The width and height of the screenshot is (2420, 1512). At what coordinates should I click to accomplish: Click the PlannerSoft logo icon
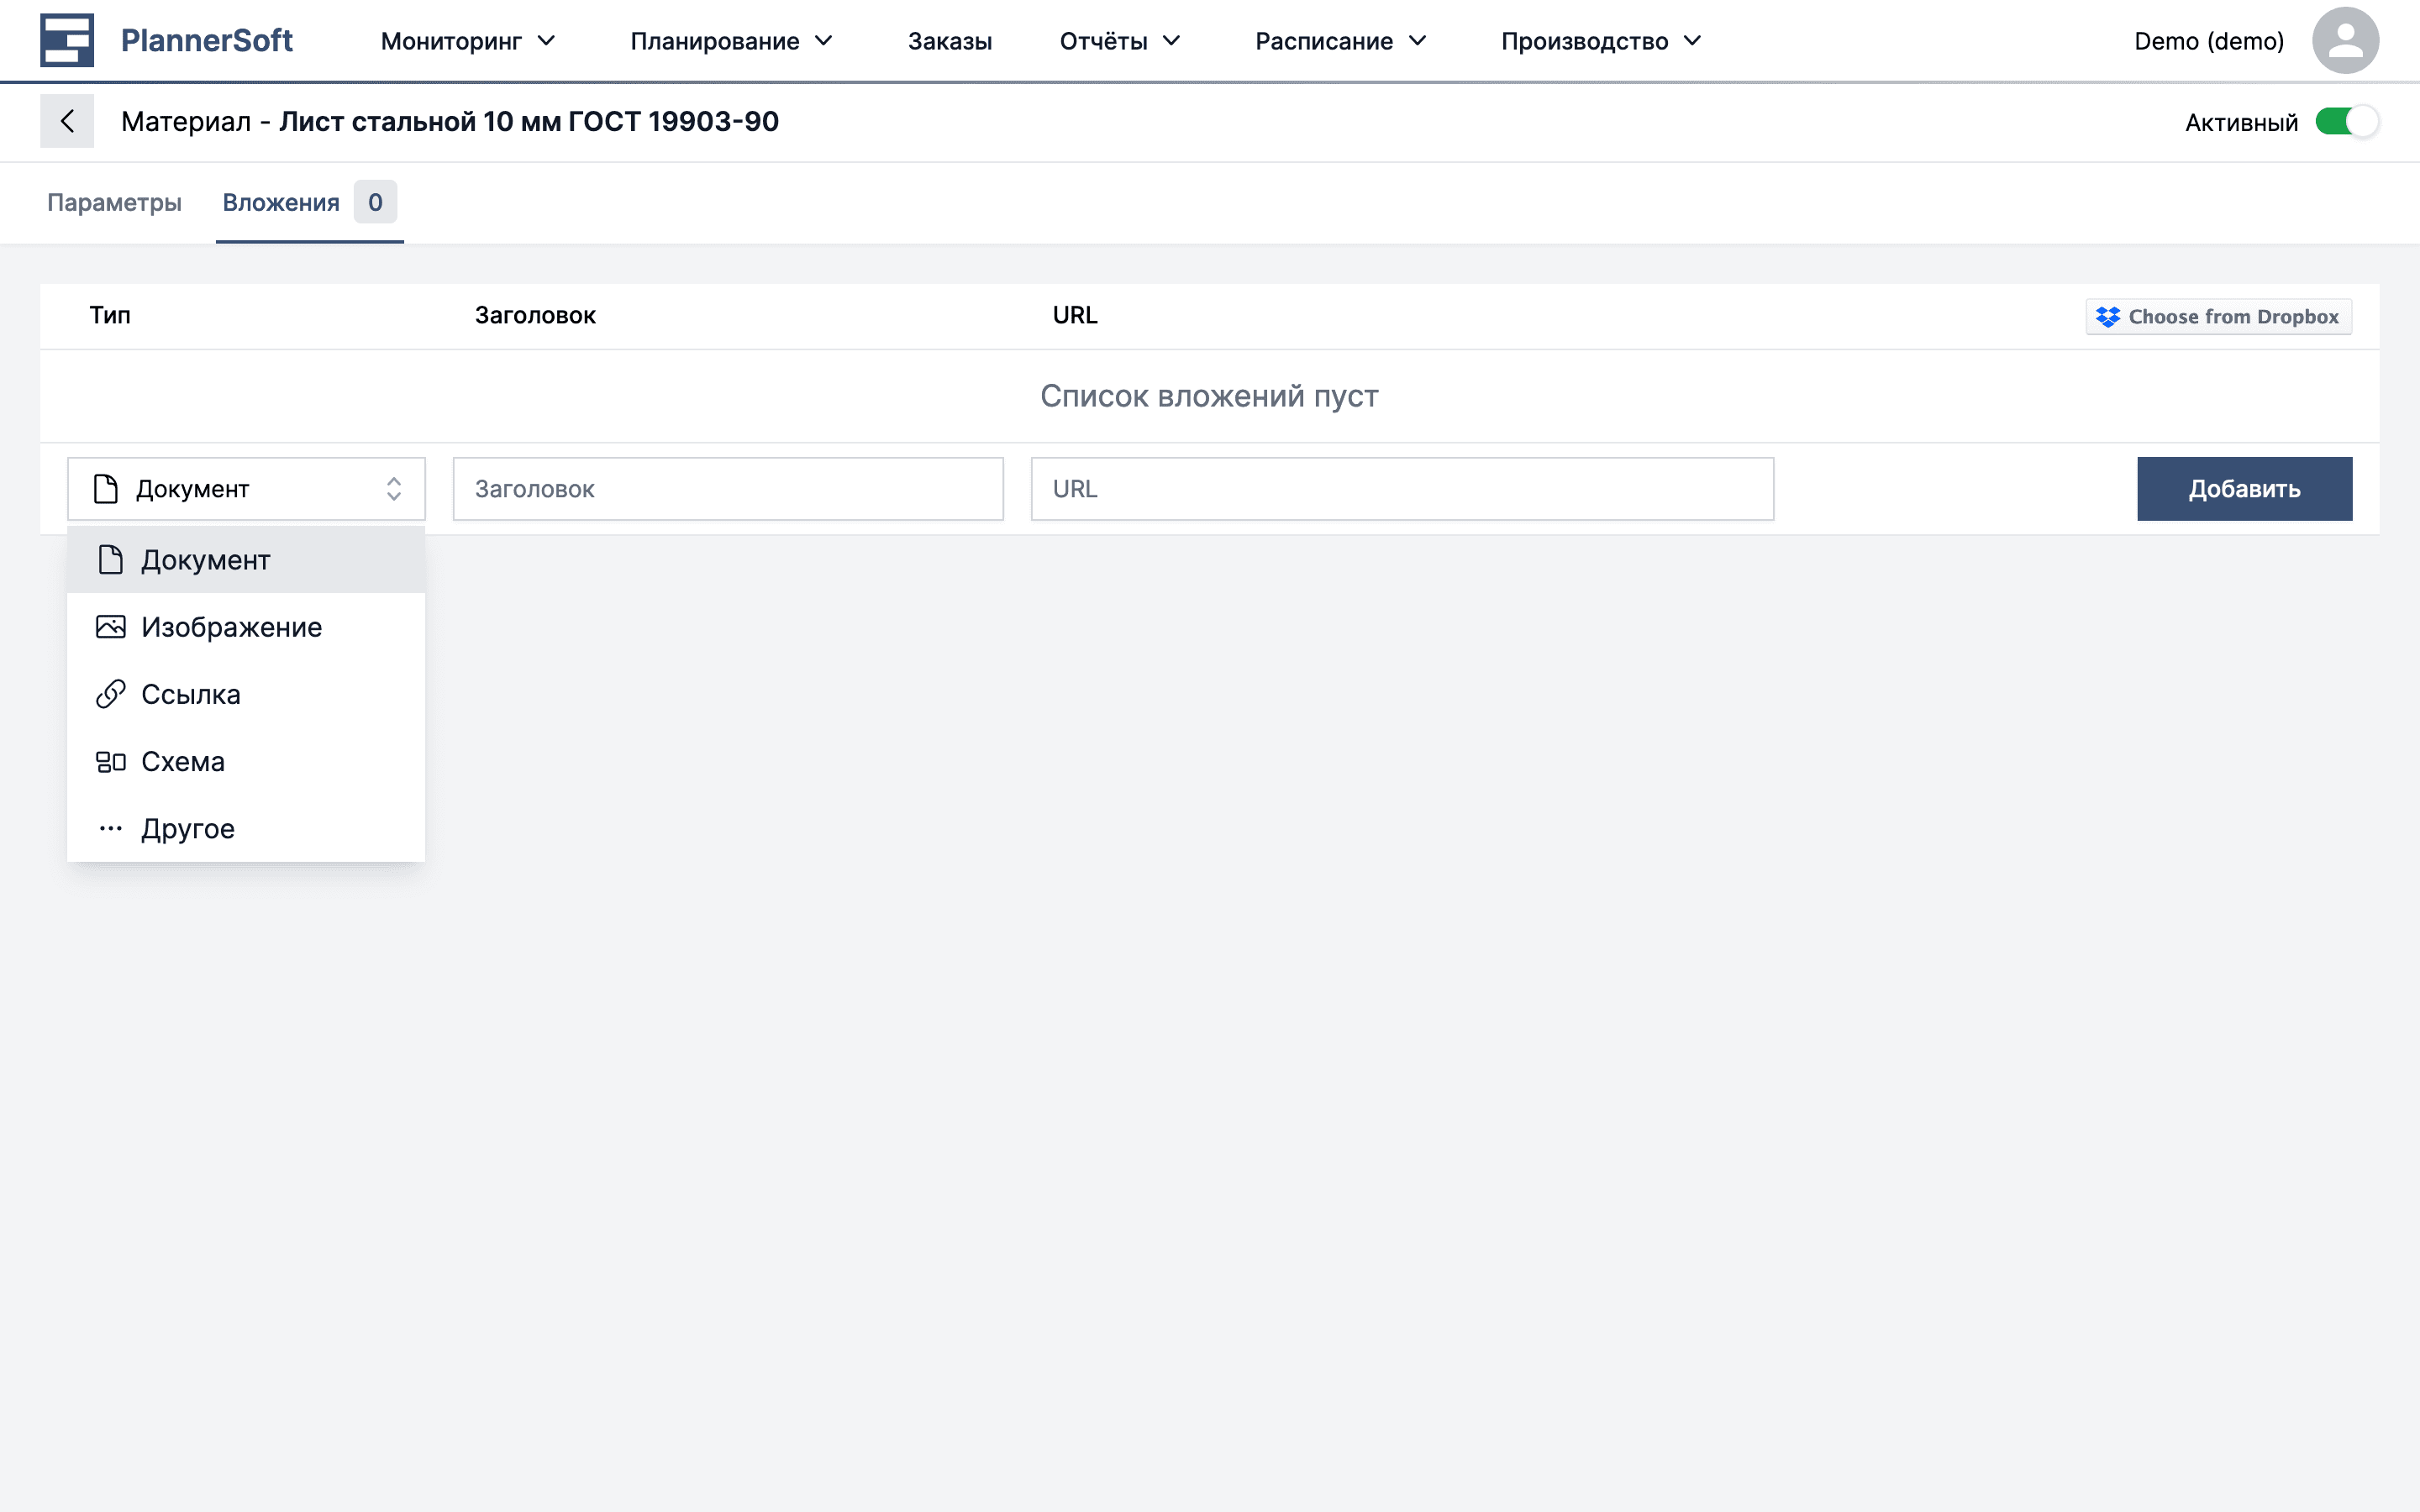click(x=66, y=40)
